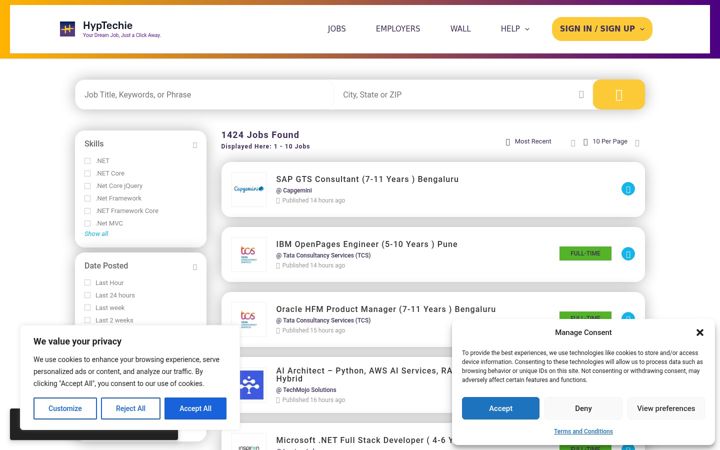Open Oracle HFM Product Manager job

(386, 309)
